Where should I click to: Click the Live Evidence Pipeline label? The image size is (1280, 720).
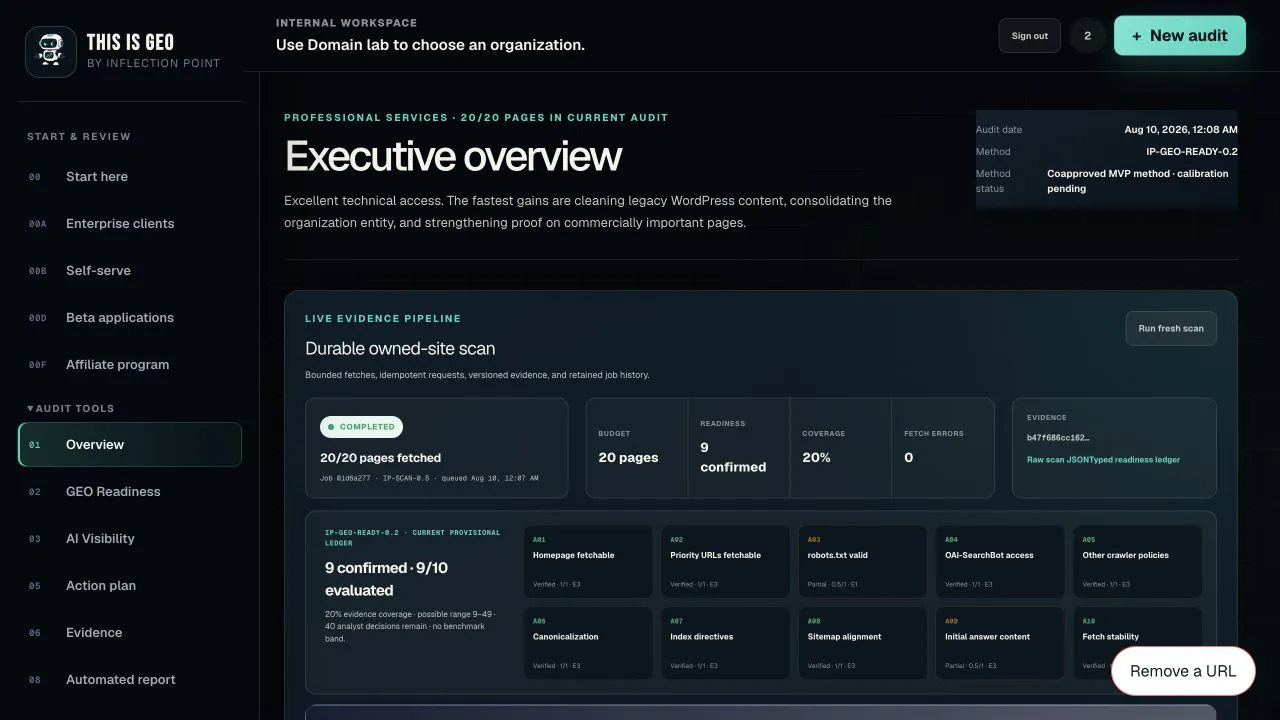point(383,319)
